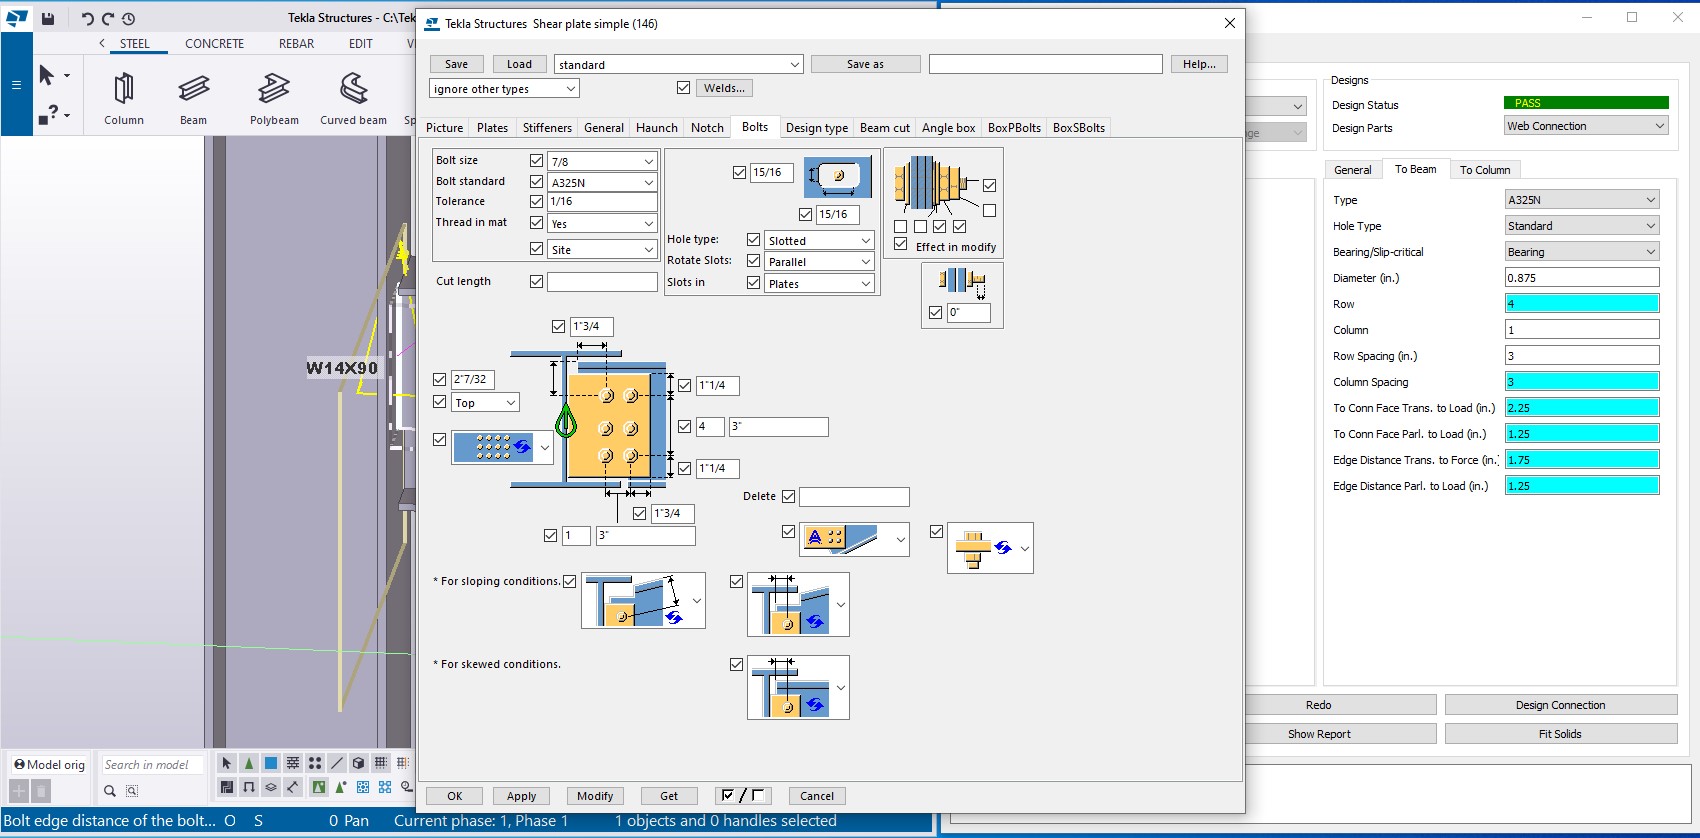
Task: Toggle the blue square select parts switch
Action: [271, 763]
